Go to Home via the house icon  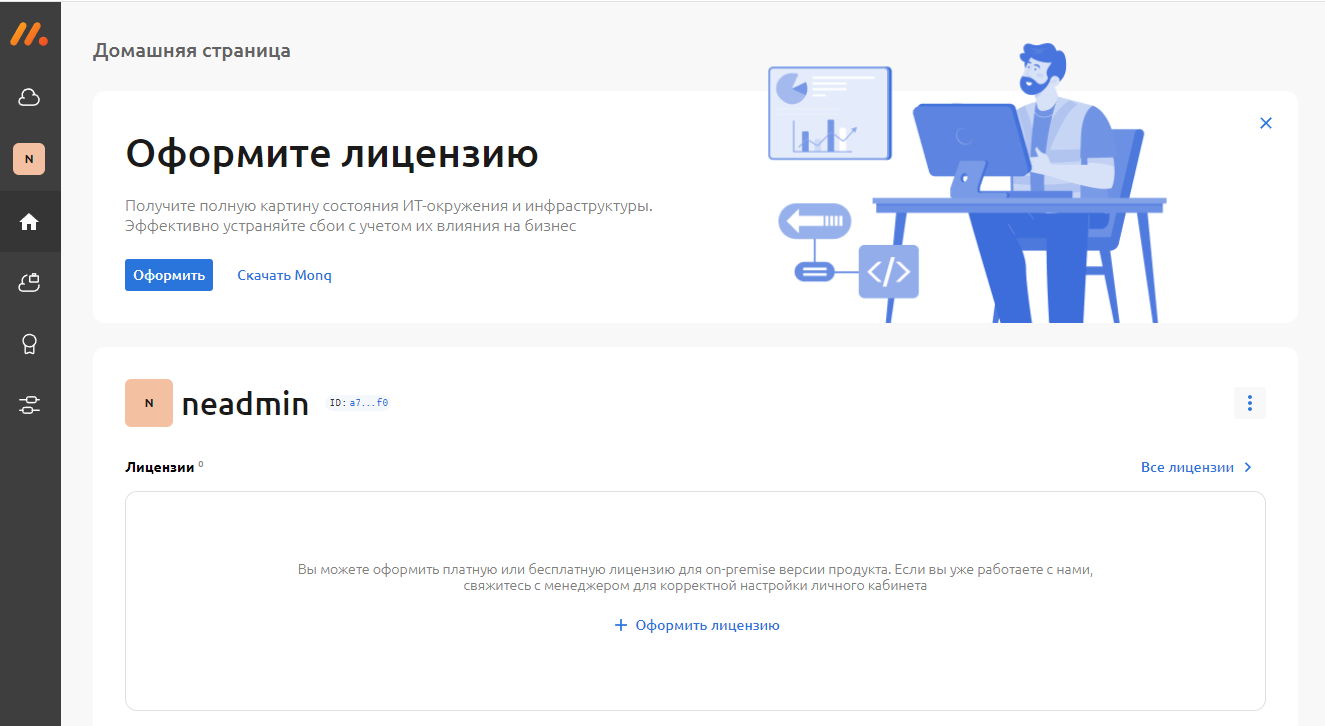[29, 222]
